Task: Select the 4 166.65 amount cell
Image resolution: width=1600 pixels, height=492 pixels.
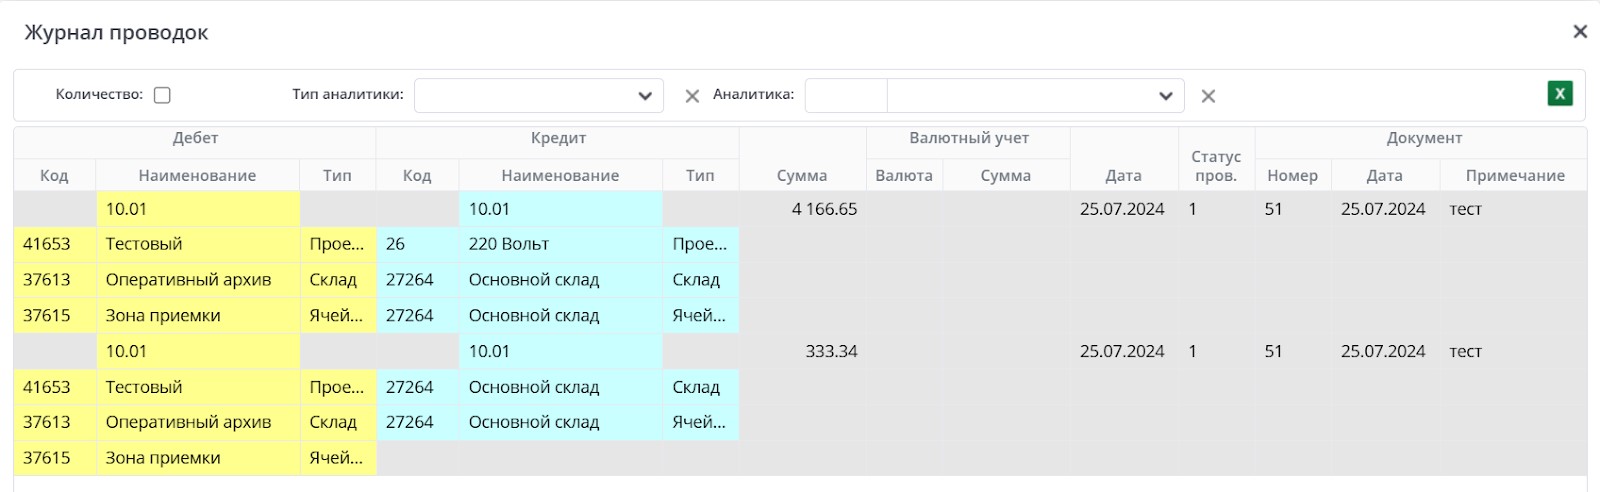Action: 824,209
